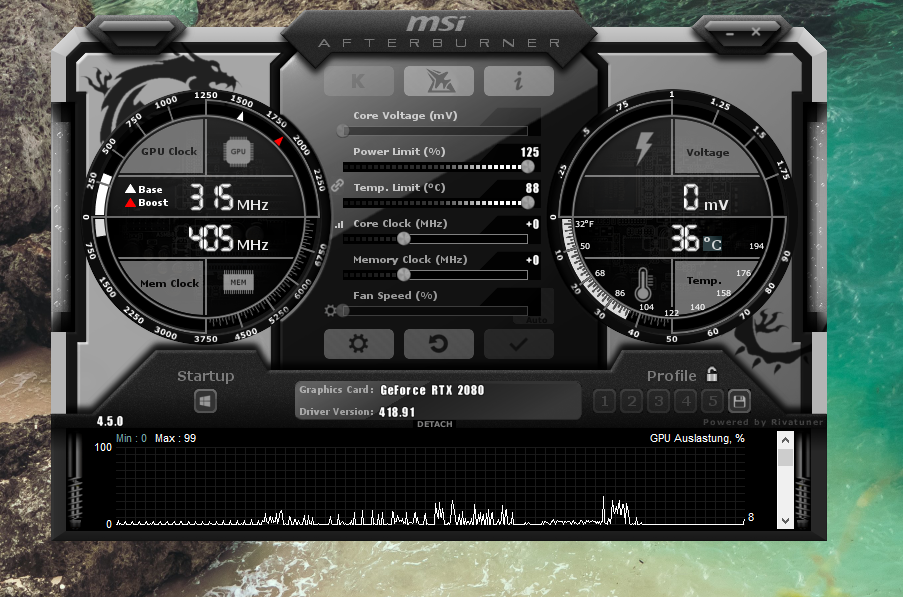
Task: Click the DETACH monitor label
Action: pos(435,424)
